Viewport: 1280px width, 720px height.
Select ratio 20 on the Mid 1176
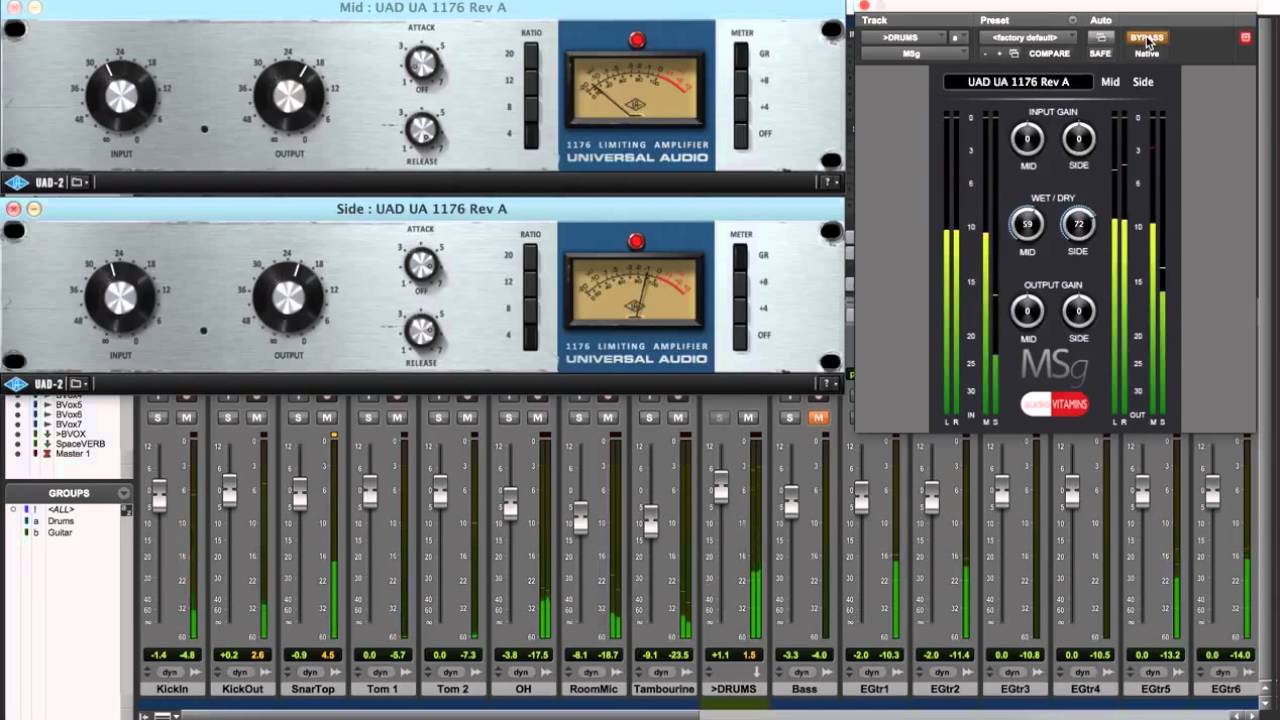531,54
